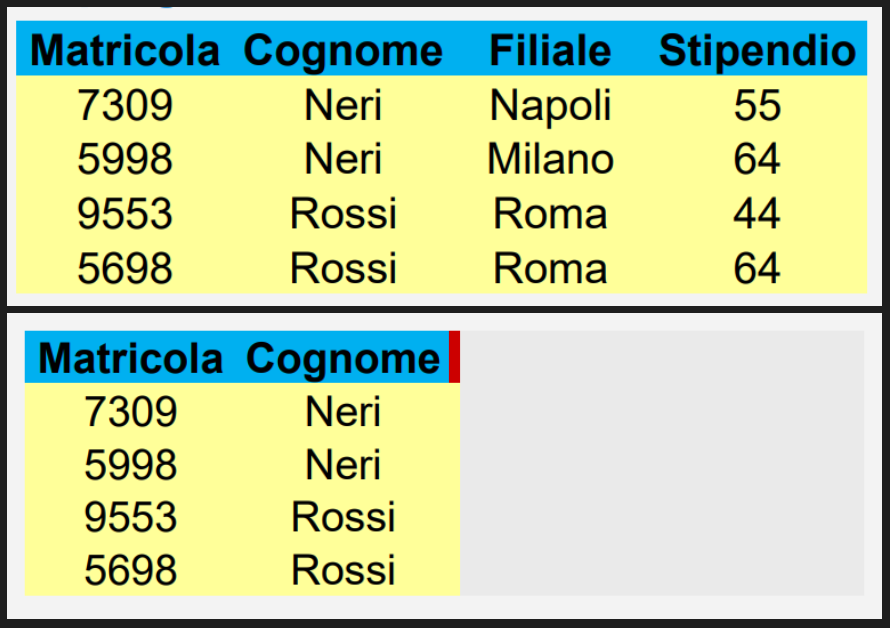Select 9553 in the bottom table

click(131, 517)
